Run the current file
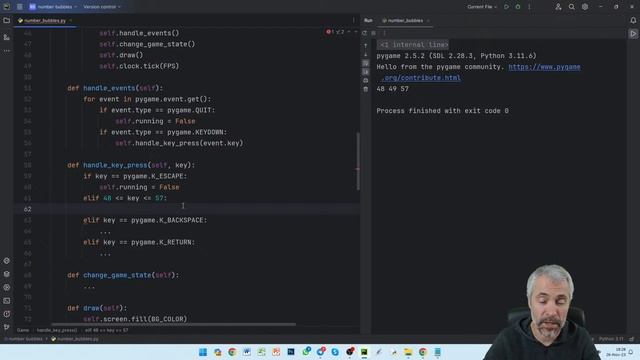Viewport: 640px width, 360px height. point(506,7)
